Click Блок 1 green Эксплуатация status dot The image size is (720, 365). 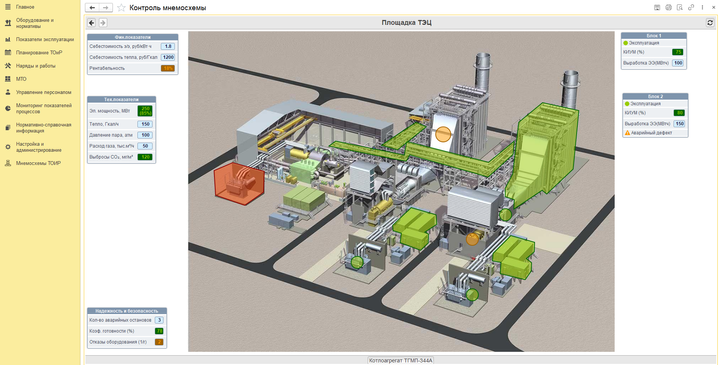625,43
